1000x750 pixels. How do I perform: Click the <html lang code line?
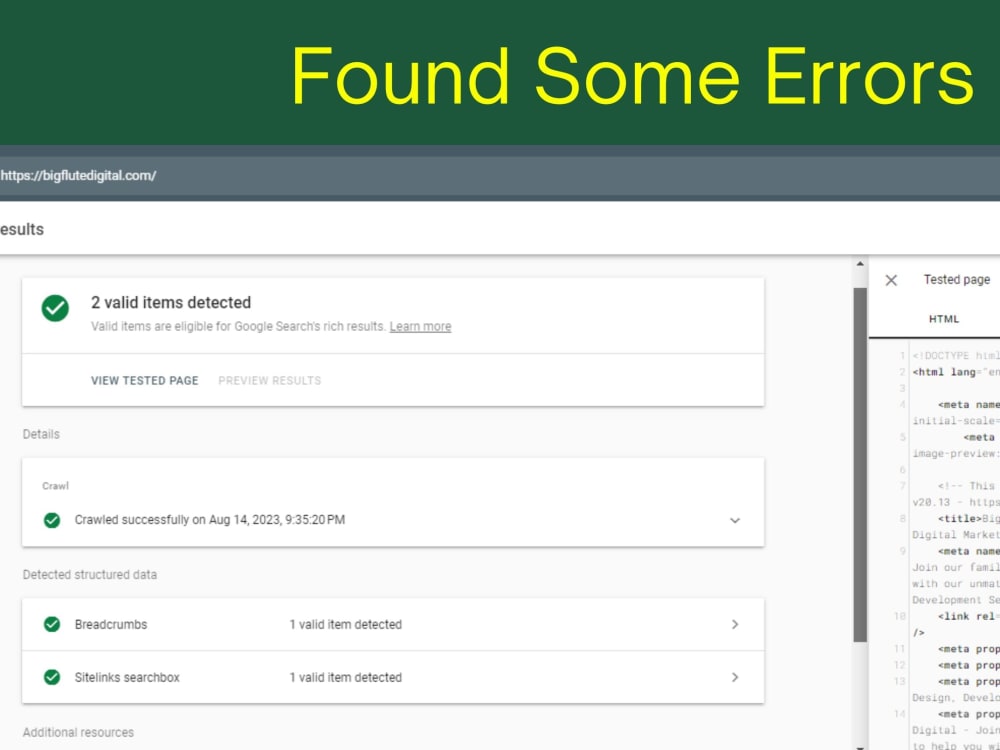pyautogui.click(x=956, y=372)
